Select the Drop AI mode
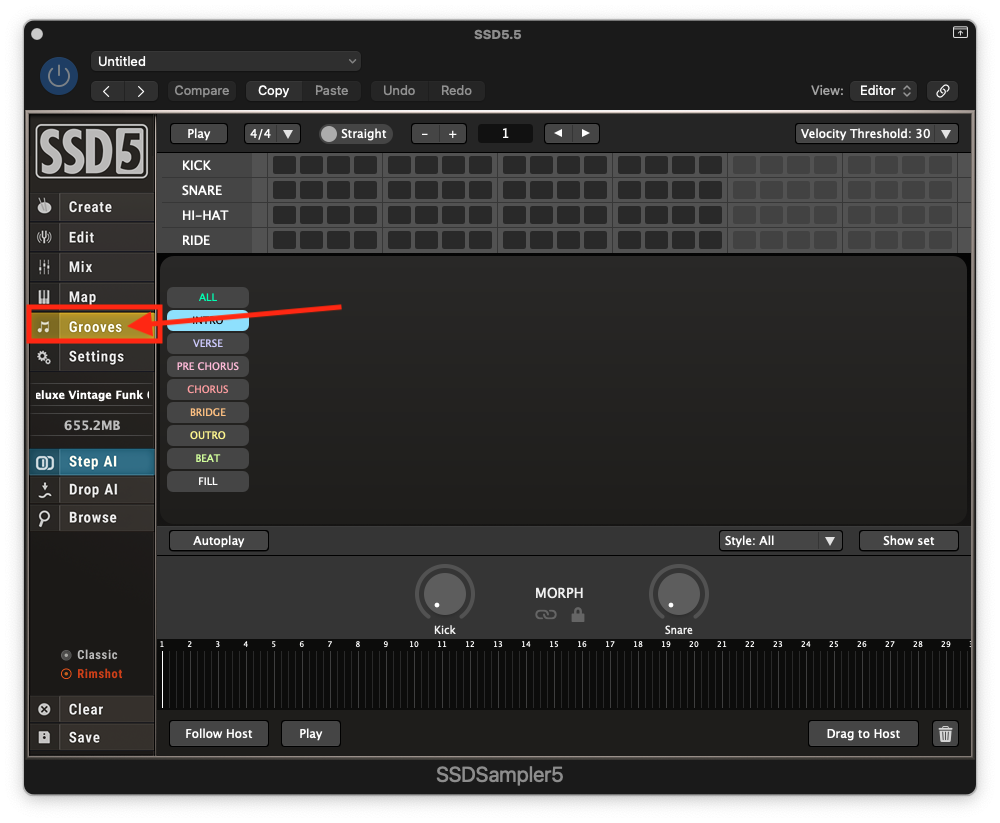Image resolution: width=1000 pixels, height=823 pixels. coord(92,490)
